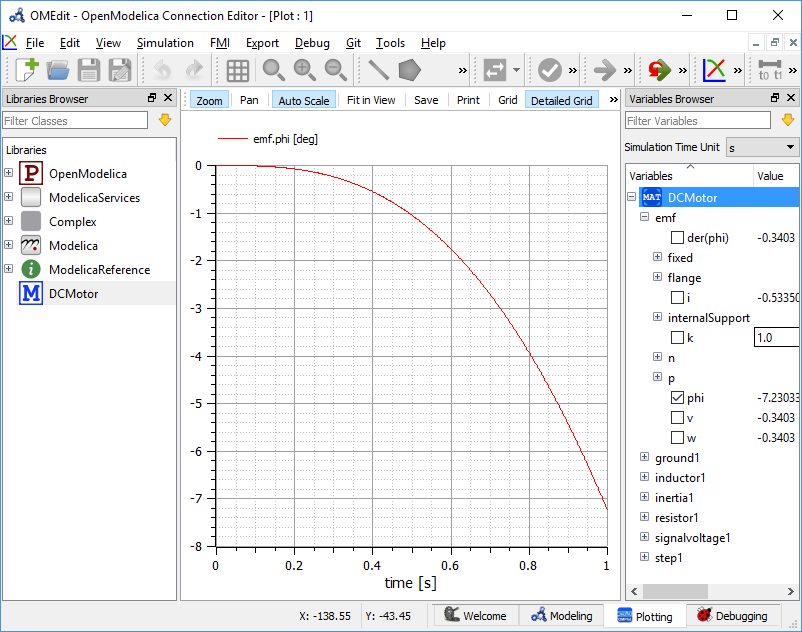Screen dimensions: 802x632
Task: Uncheck the phi variable checkbox
Action: pyautogui.click(x=678, y=398)
